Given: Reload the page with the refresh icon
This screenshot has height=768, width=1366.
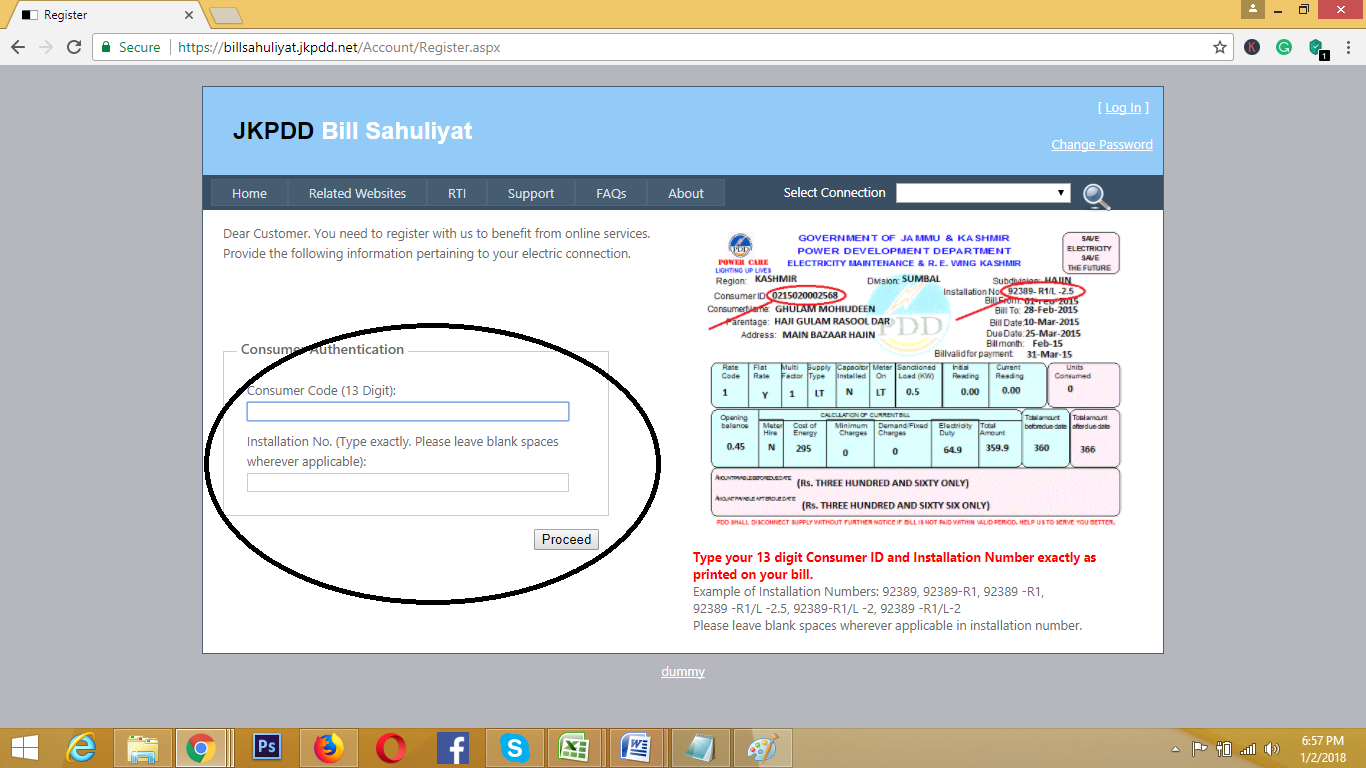Looking at the screenshot, I should [x=74, y=47].
